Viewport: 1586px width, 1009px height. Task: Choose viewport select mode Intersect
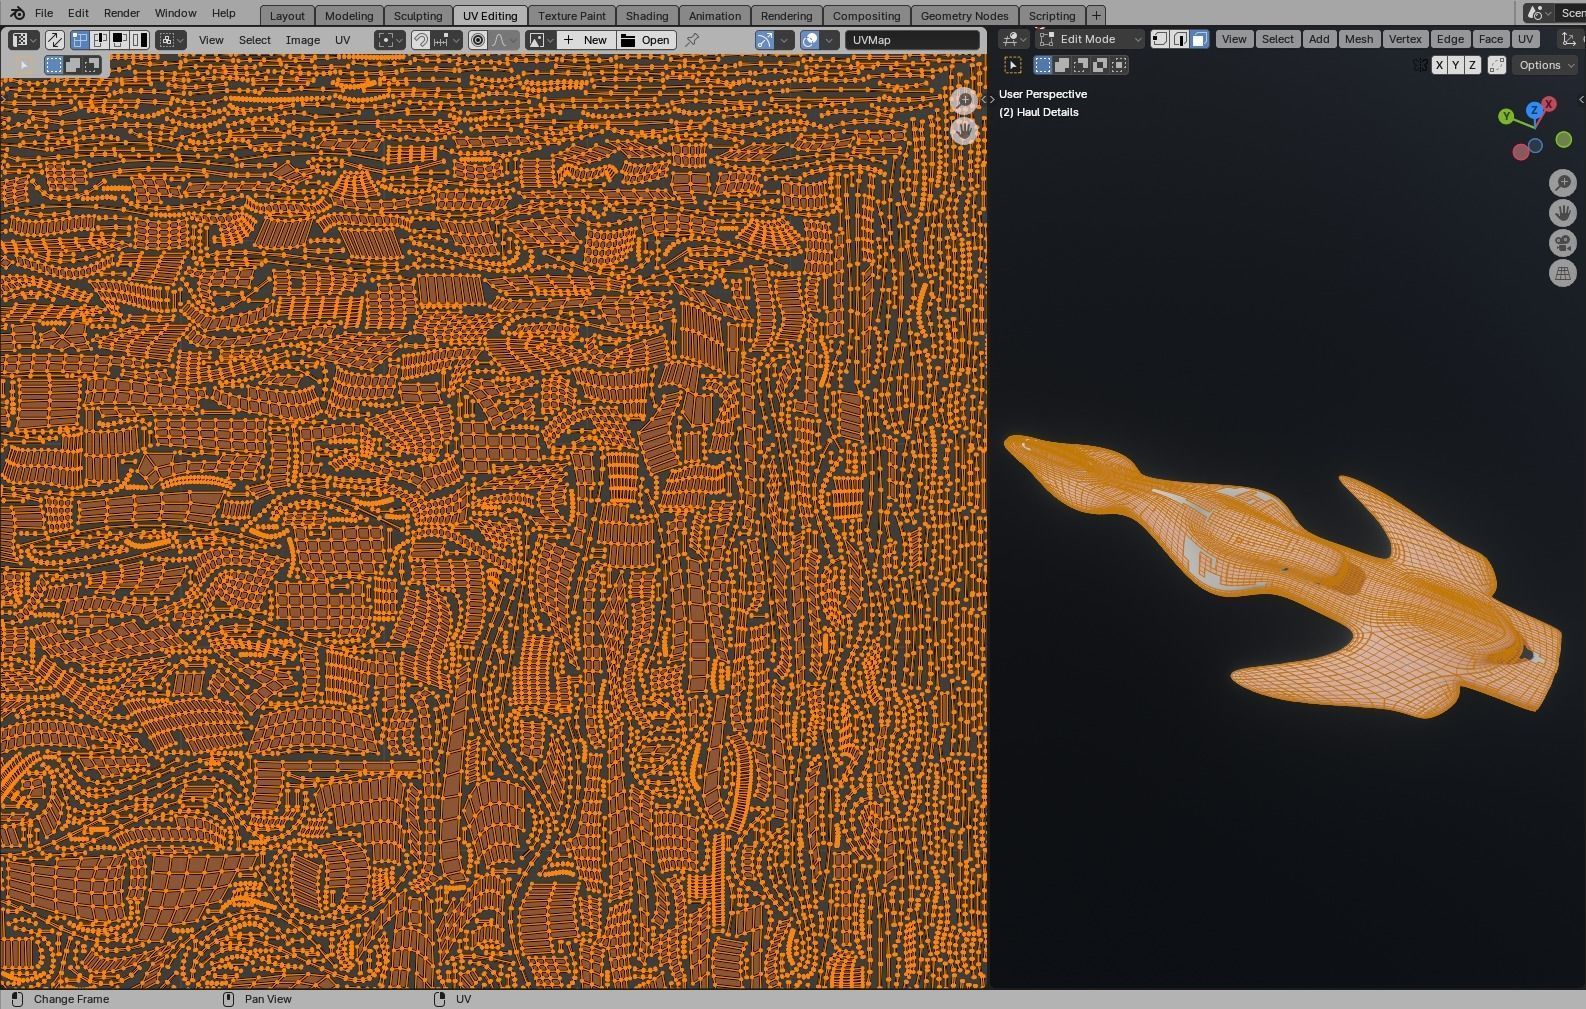point(1119,65)
